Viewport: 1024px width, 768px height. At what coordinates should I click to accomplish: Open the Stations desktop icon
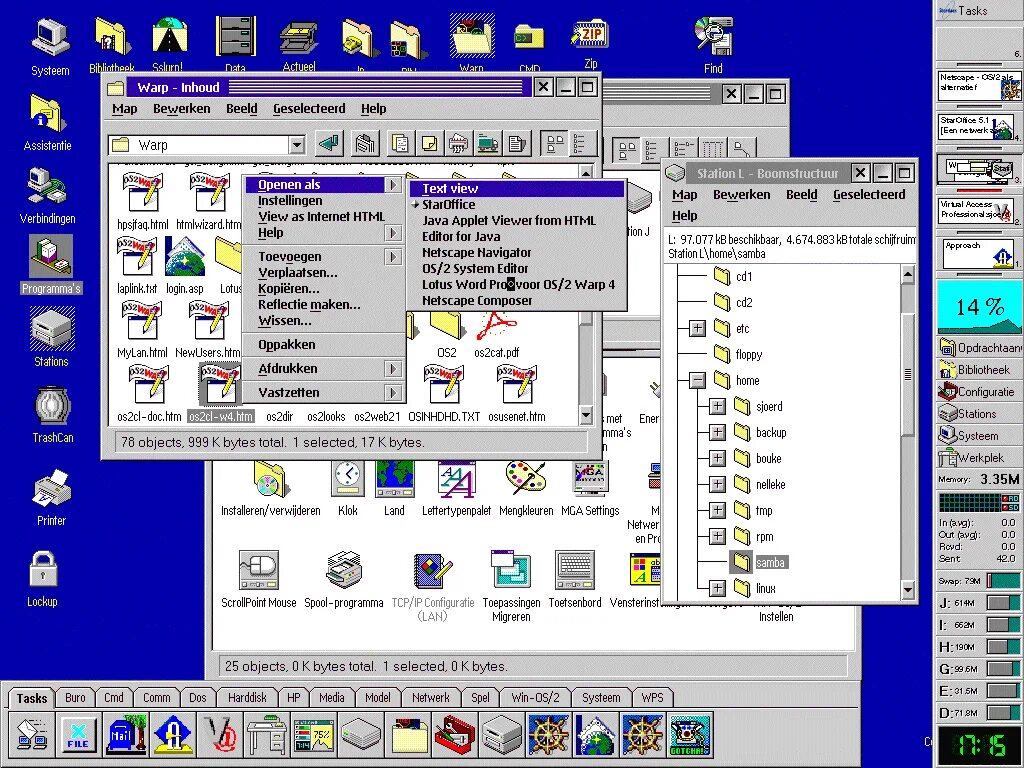(51, 329)
